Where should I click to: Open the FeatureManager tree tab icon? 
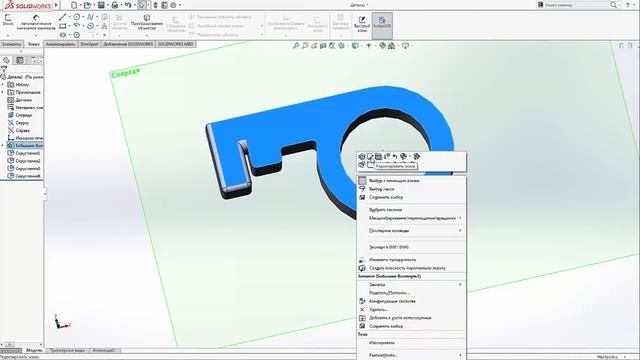point(6,60)
